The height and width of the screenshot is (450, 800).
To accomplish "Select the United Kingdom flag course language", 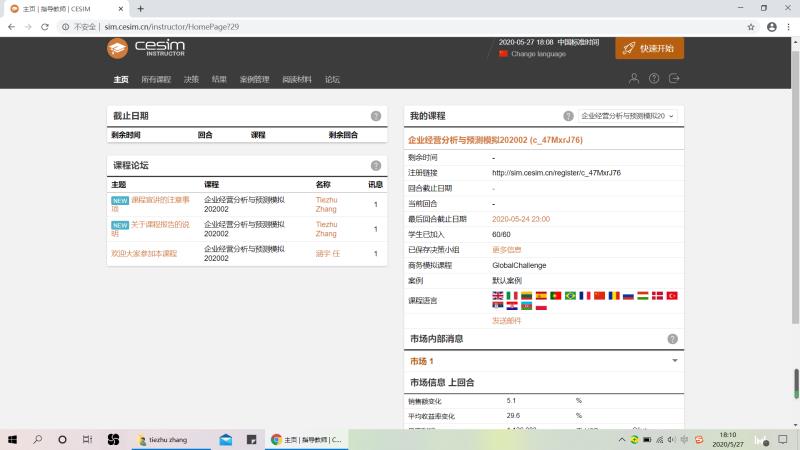I will point(498,296).
